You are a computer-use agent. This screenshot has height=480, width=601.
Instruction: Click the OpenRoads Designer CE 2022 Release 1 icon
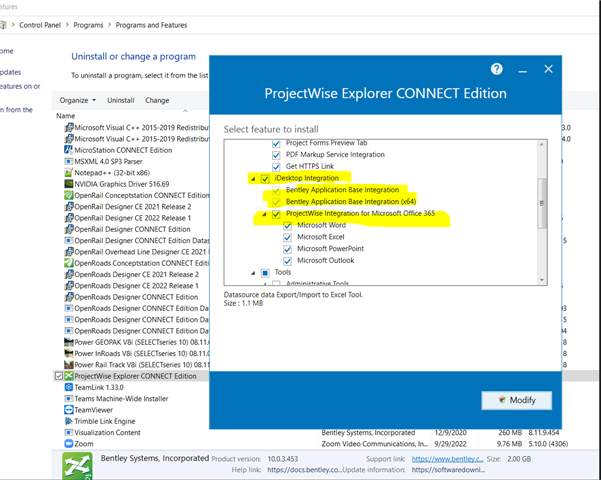coord(69,286)
